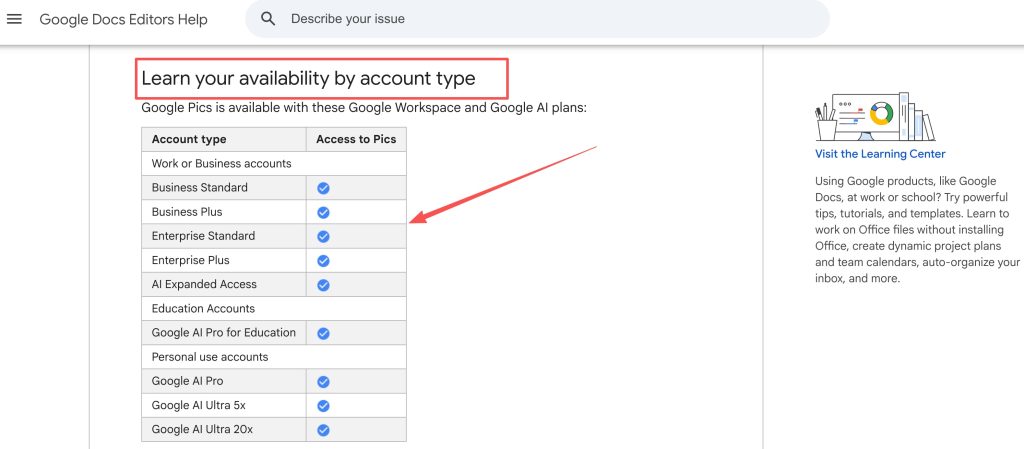Select the Access to Pics column header
1024x449 pixels.
[356, 139]
